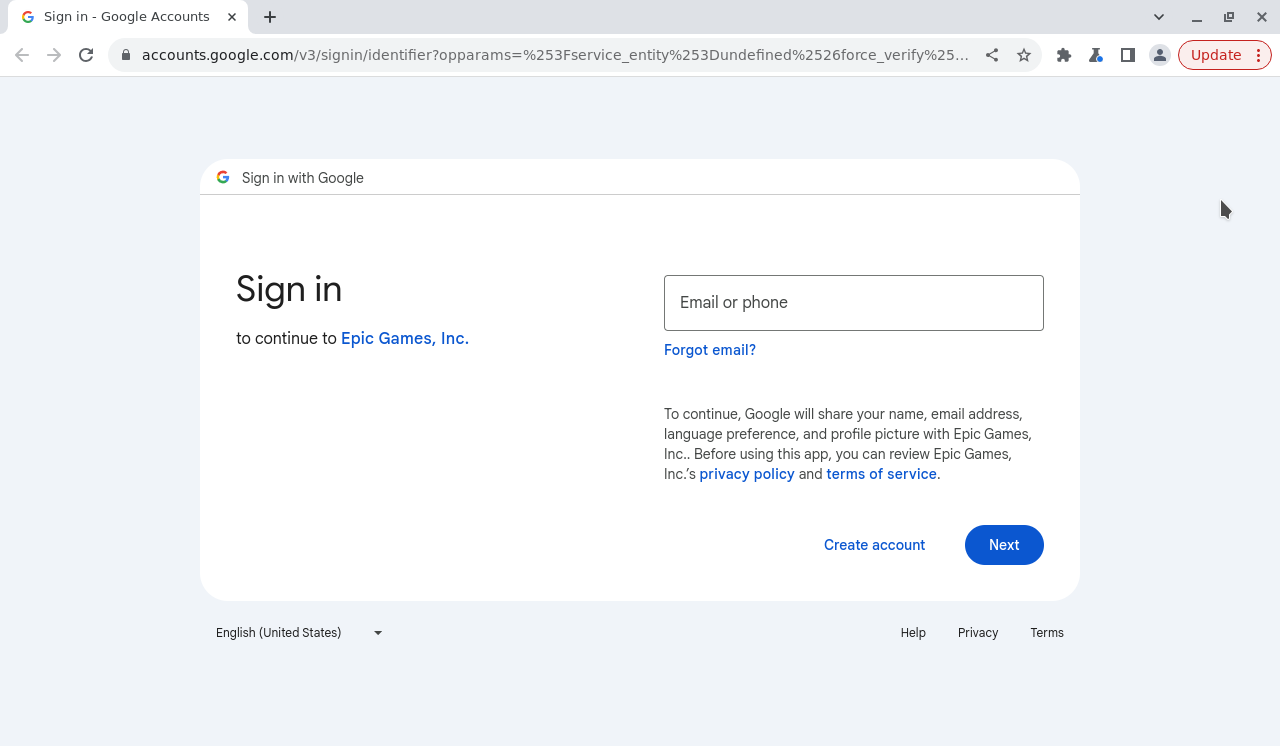Viewport: 1280px width, 746px height.
Task: Select the Sign in - Google Accounts tab
Action: click(x=128, y=17)
